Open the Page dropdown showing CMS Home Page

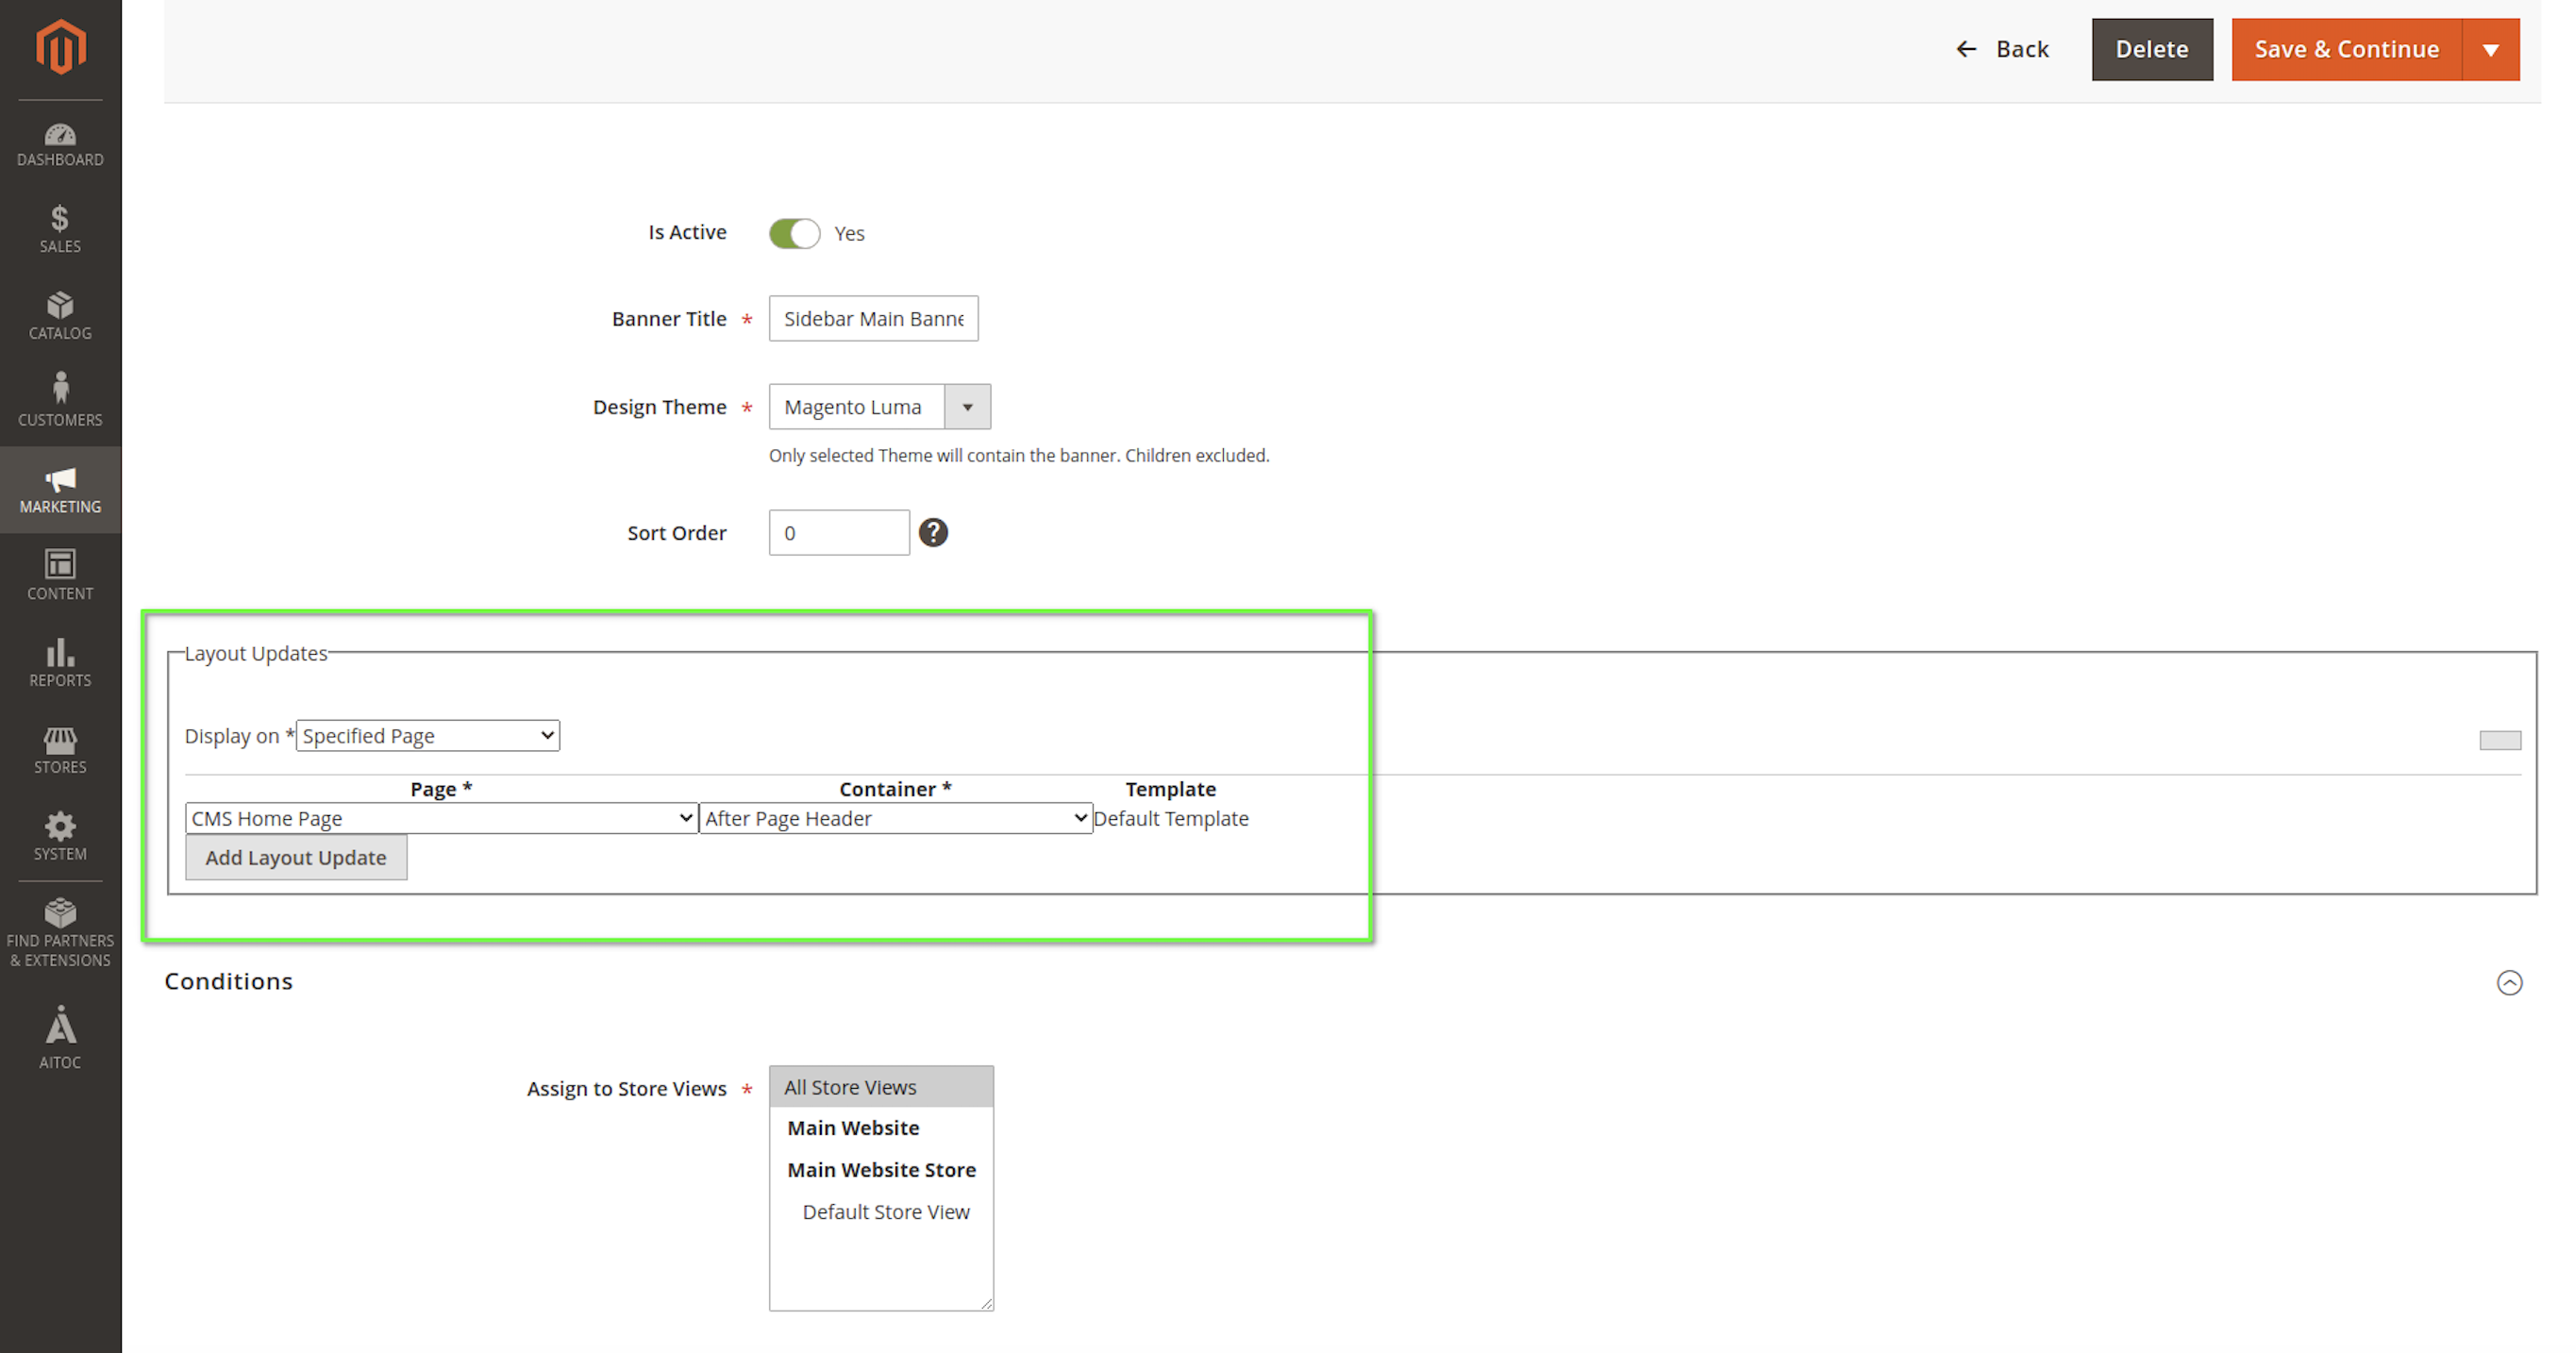coord(441,818)
